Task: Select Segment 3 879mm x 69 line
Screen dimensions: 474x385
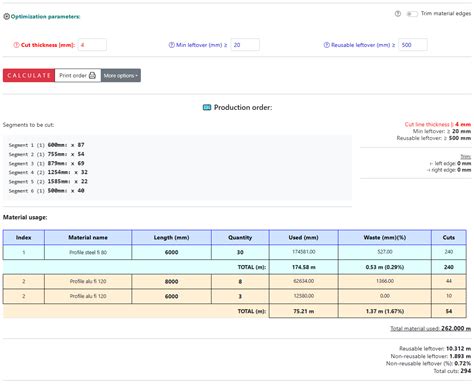Action: 46,163
